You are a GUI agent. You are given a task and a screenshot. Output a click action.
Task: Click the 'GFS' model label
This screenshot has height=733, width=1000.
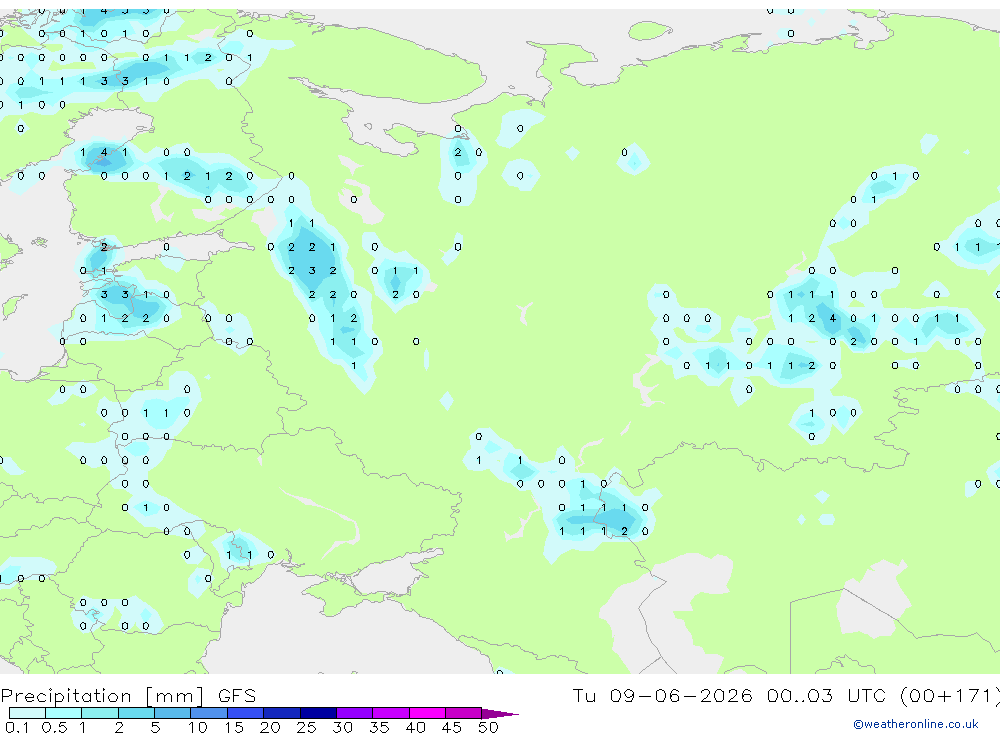click(x=237, y=696)
